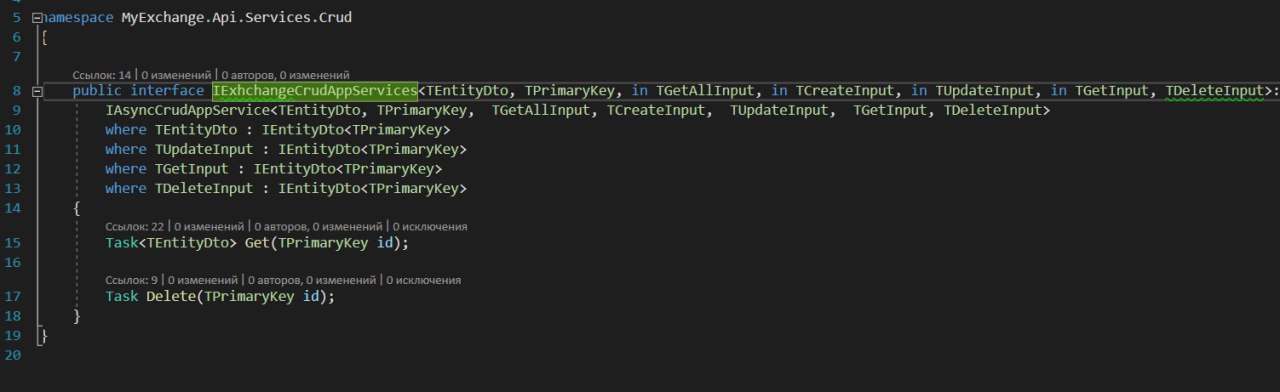Click "0 исключения" above the Delete method
The width and height of the screenshot is (1280, 392).
423,281
